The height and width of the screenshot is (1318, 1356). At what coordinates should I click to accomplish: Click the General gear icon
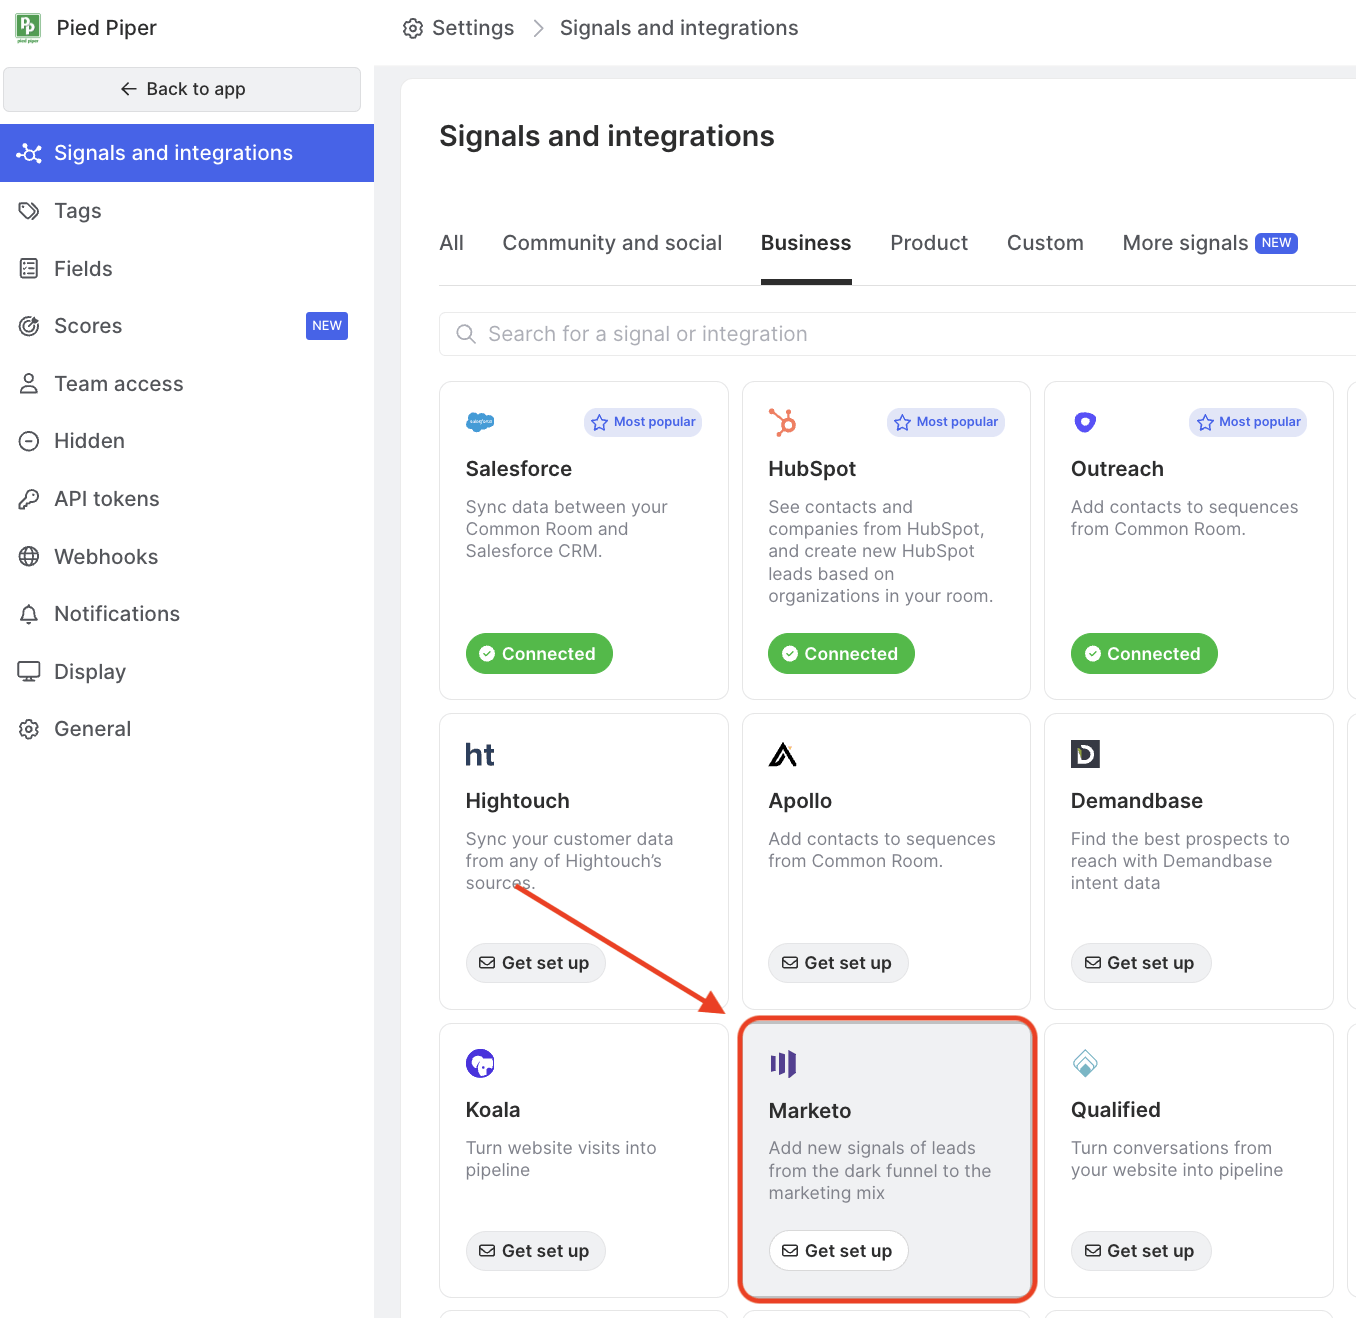(x=29, y=729)
